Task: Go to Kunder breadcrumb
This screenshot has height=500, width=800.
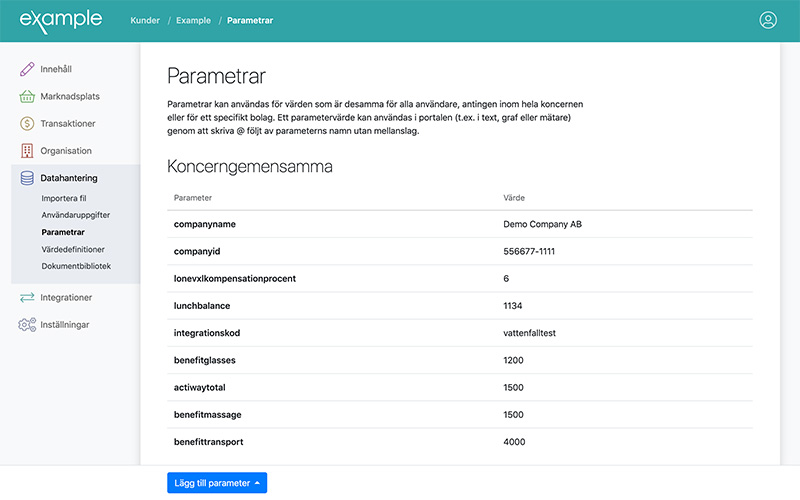Action: point(145,20)
